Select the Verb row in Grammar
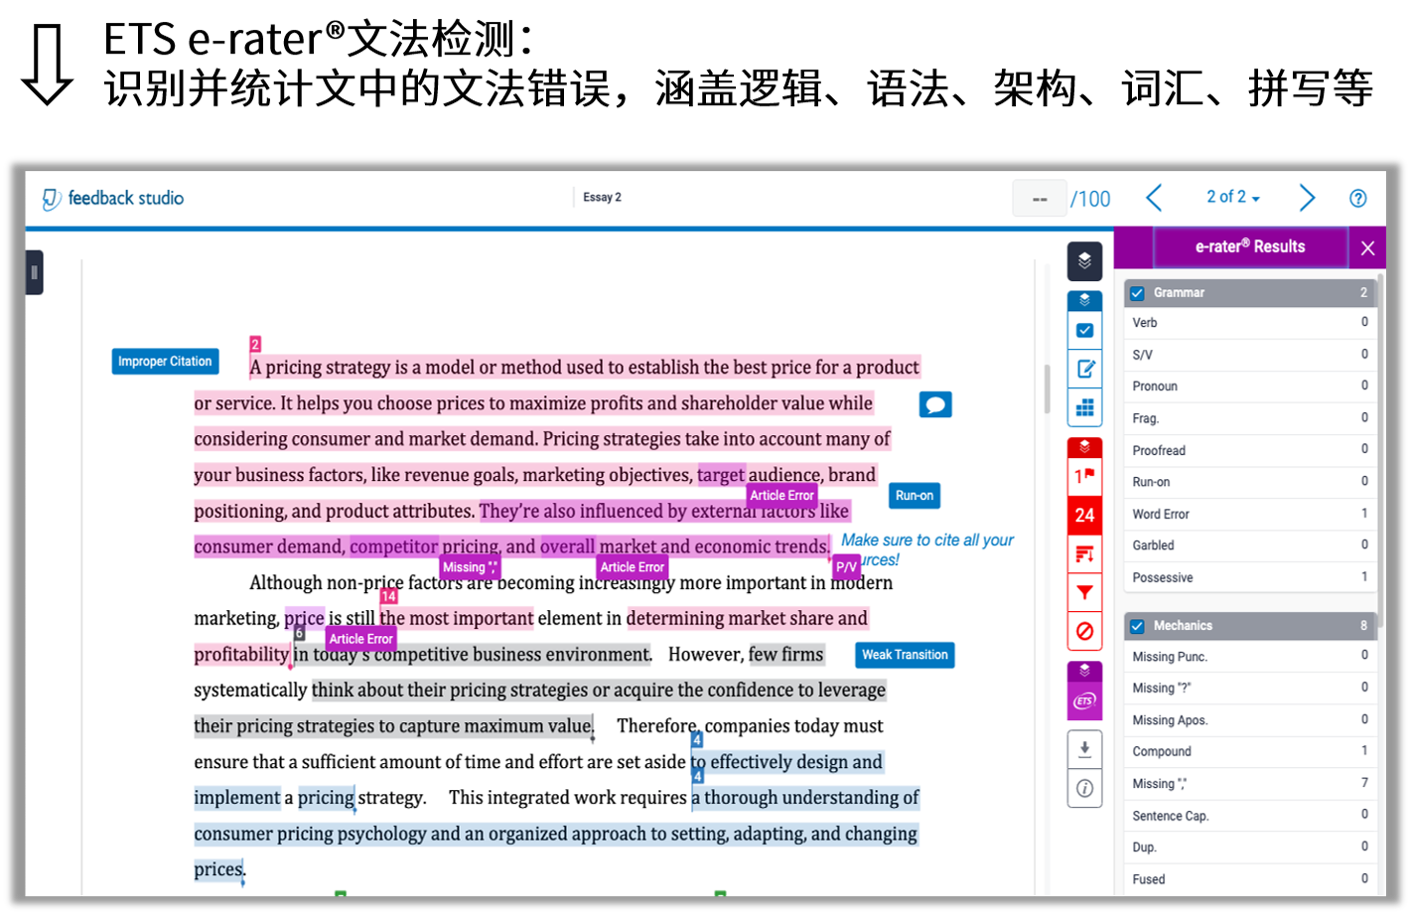1411x915 pixels. 1250,323
